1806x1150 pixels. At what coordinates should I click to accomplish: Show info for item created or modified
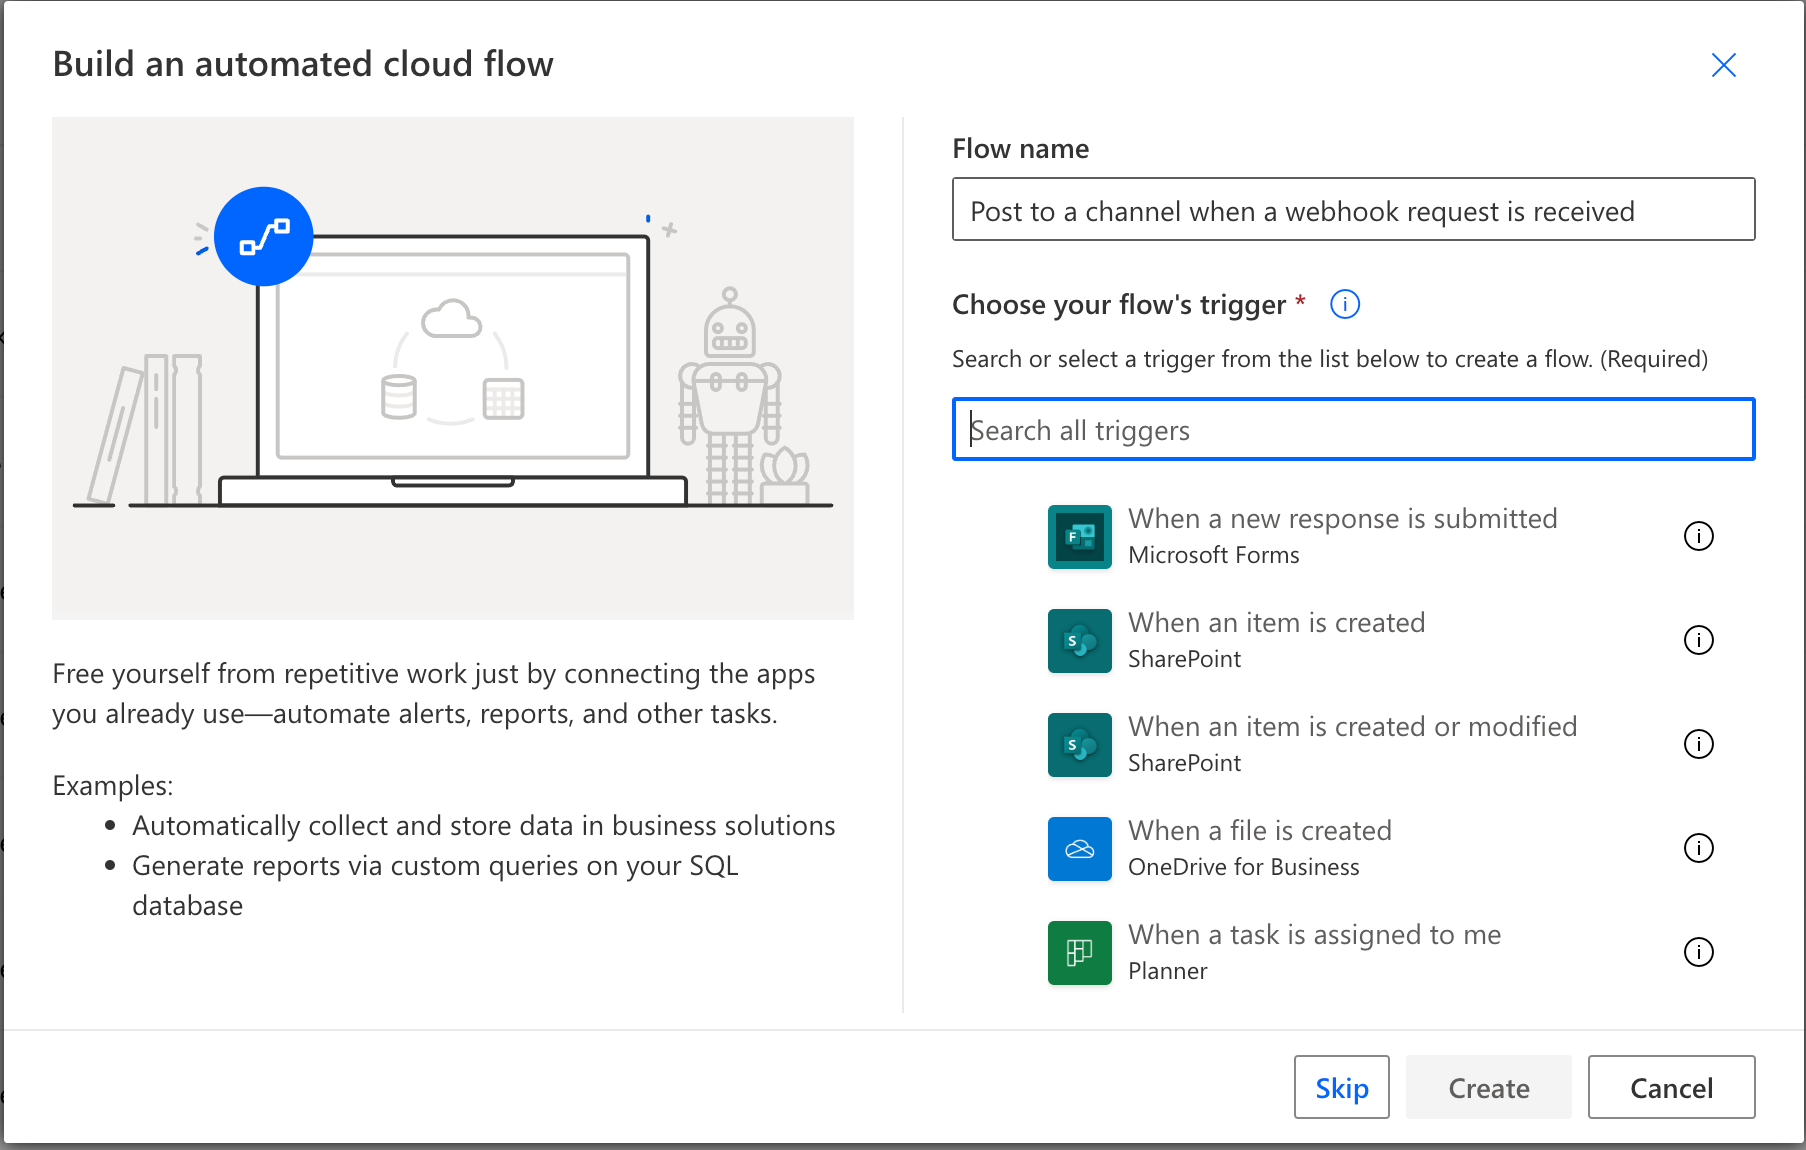(x=1698, y=745)
